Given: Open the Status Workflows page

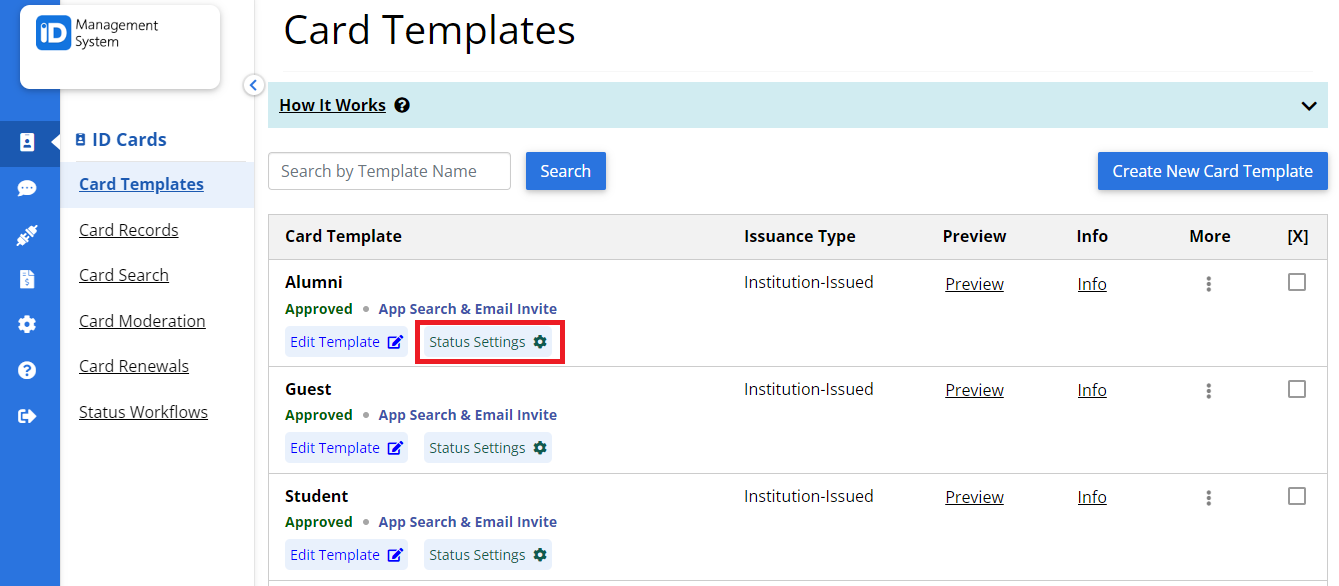Looking at the screenshot, I should [143, 411].
